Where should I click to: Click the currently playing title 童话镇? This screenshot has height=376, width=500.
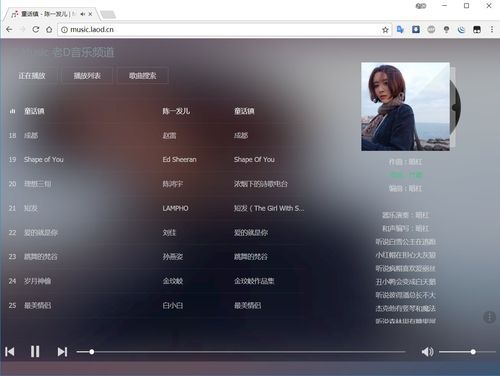(x=34, y=111)
